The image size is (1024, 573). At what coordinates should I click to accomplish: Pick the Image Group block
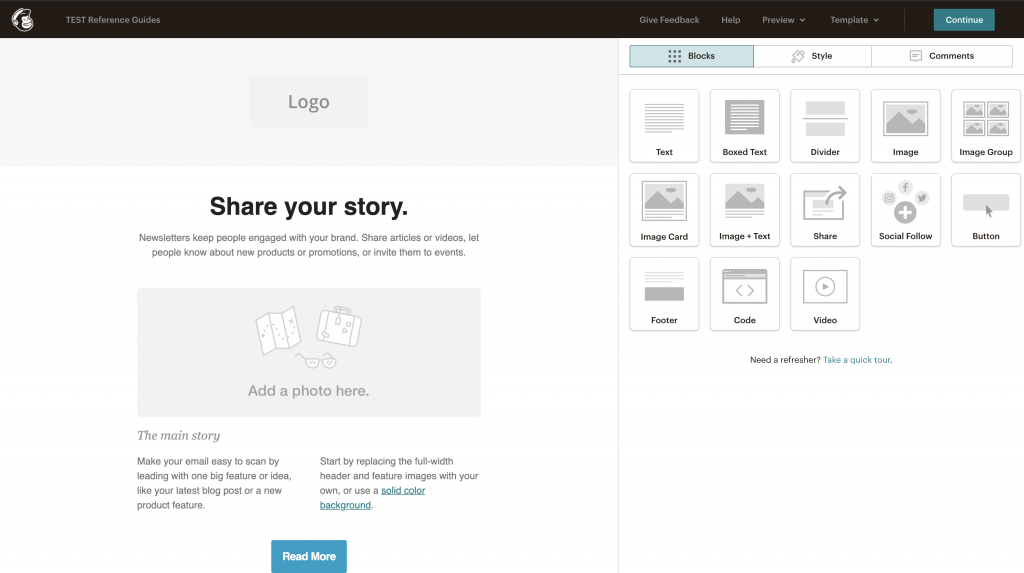(x=985, y=126)
